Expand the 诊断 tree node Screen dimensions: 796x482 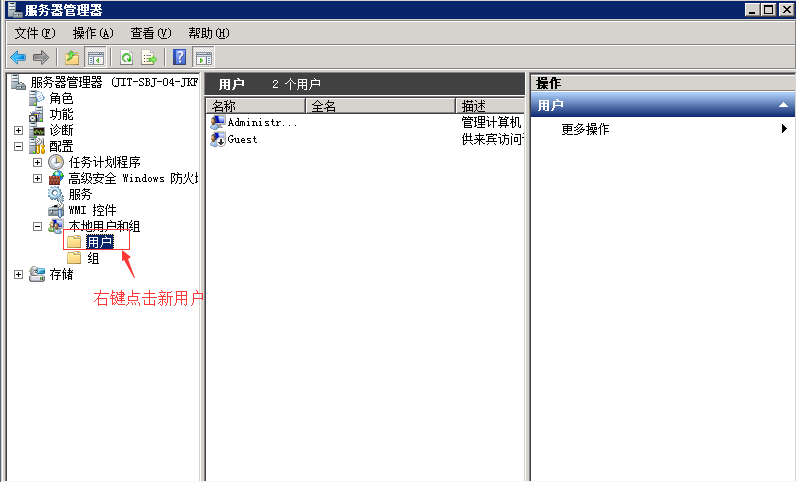19,131
